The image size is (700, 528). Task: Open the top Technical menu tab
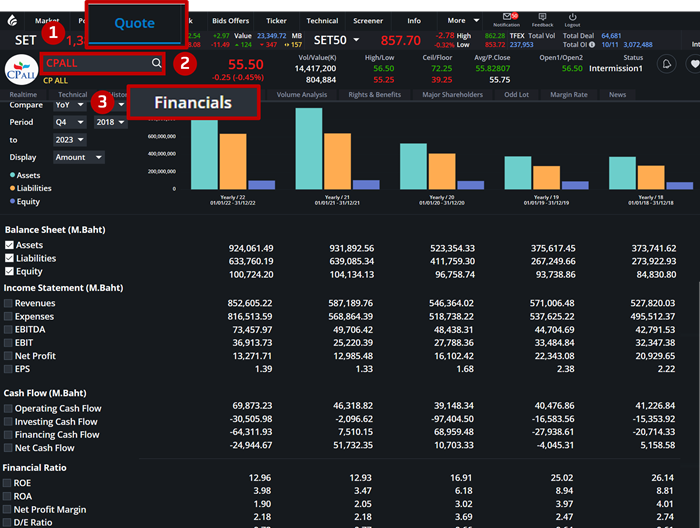[322, 21]
